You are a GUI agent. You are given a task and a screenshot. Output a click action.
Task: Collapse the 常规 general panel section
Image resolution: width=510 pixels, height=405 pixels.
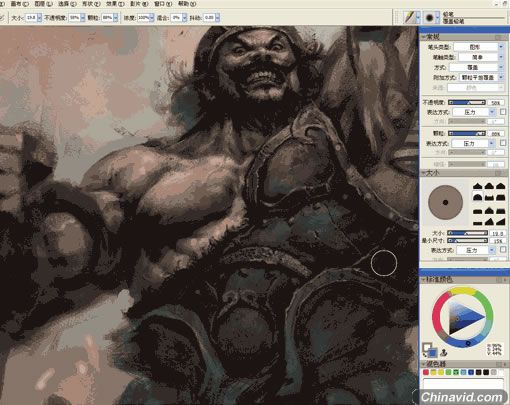(x=424, y=37)
